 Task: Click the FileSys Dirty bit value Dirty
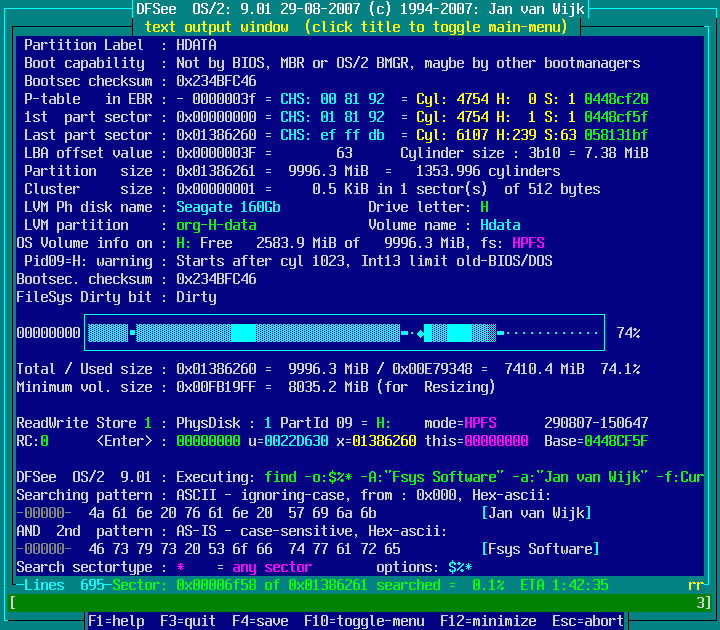coord(196,297)
